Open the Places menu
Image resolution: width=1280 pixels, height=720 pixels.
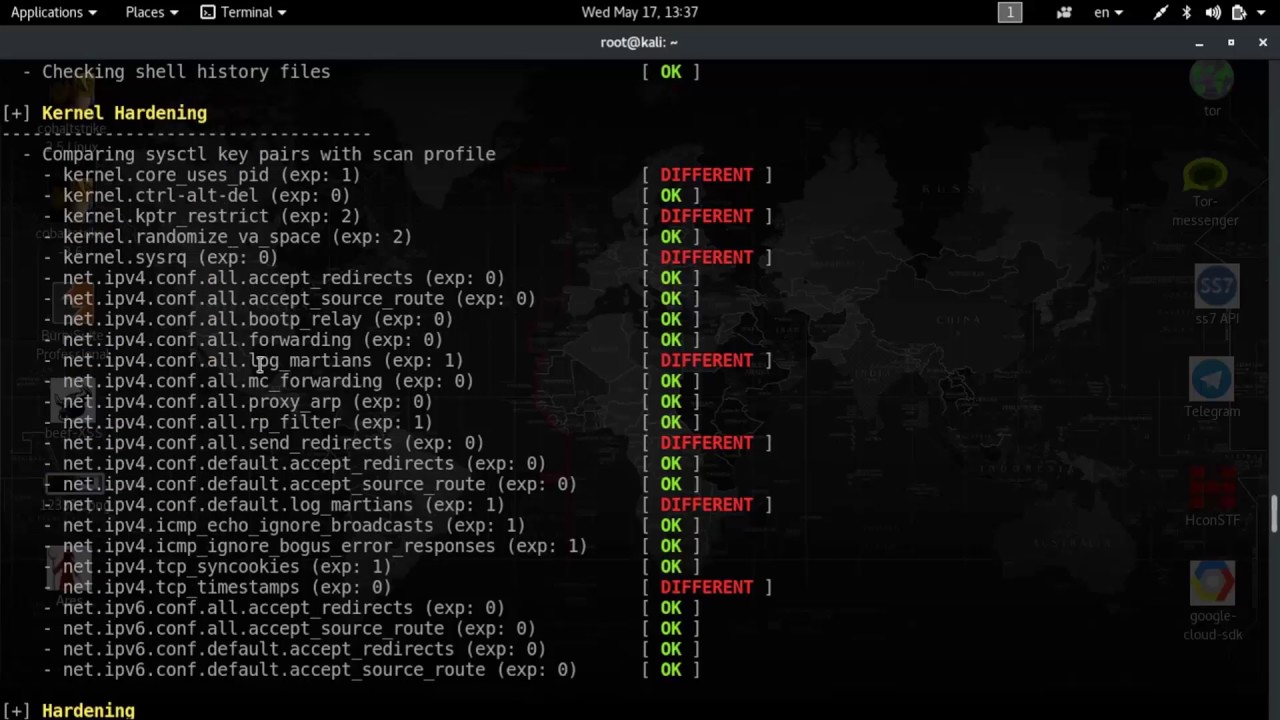(152, 12)
